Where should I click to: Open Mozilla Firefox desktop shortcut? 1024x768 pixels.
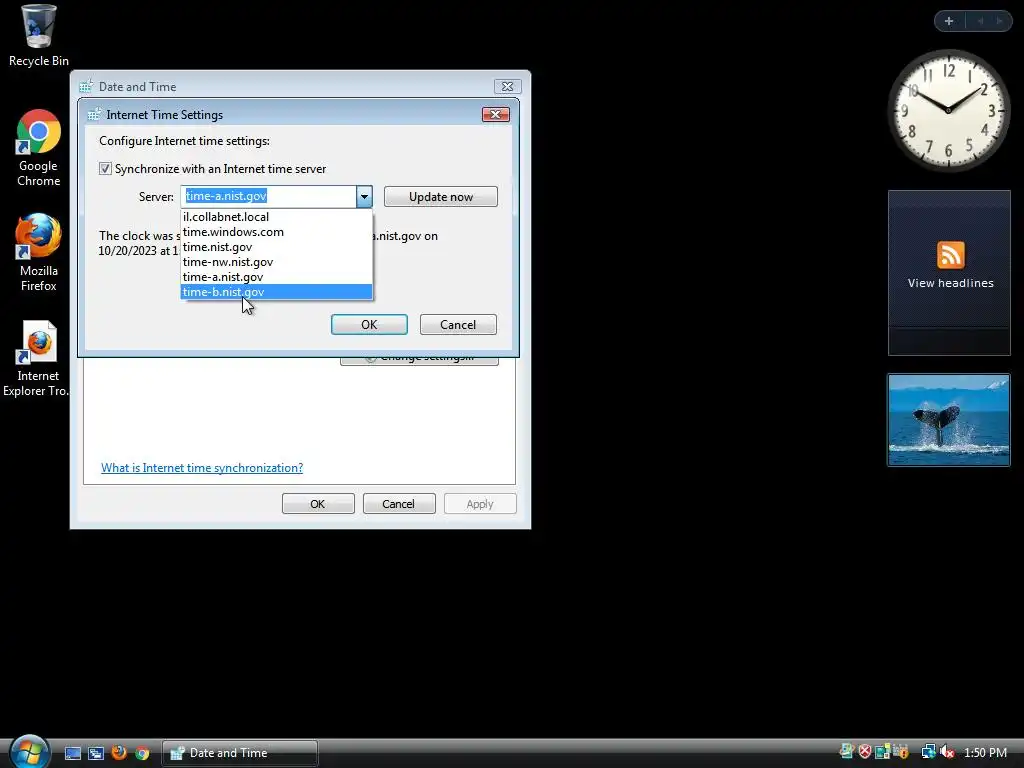click(38, 253)
